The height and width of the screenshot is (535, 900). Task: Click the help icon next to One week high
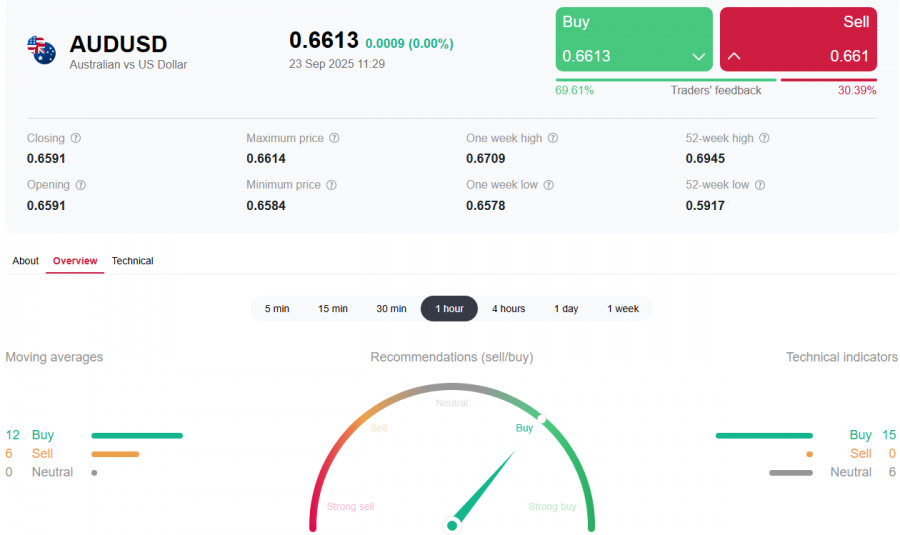(x=553, y=138)
